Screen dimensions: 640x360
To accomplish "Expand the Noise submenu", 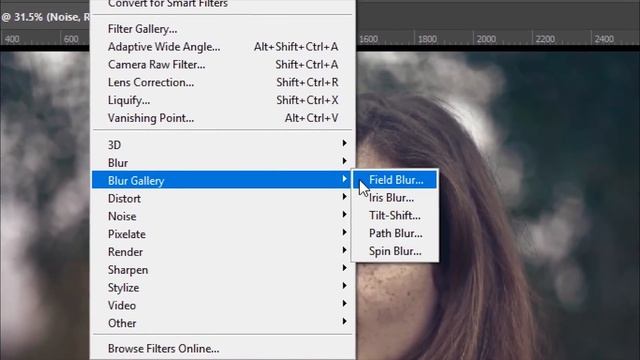I will (x=222, y=216).
